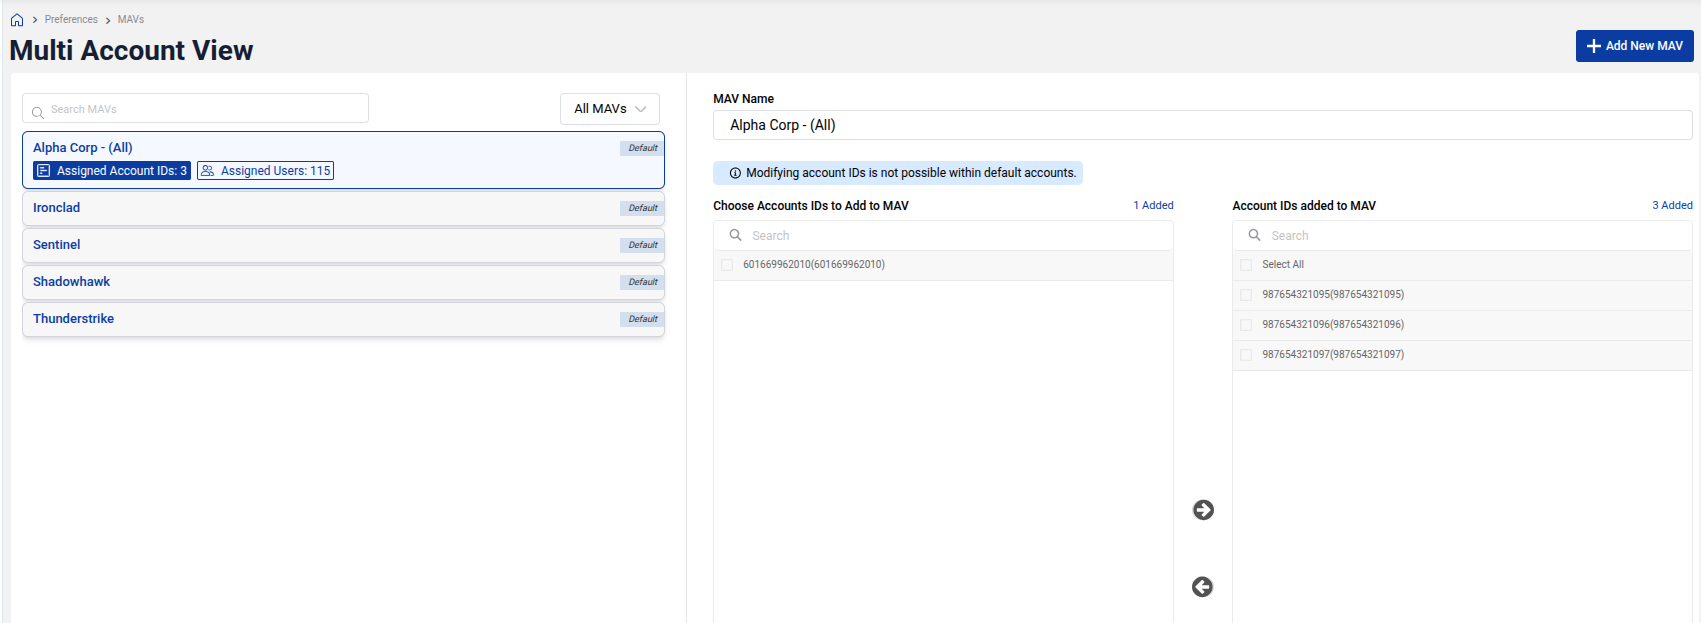Click the left arrow to remove accounts
Viewport: 1701px width, 623px height.
[x=1202, y=587]
